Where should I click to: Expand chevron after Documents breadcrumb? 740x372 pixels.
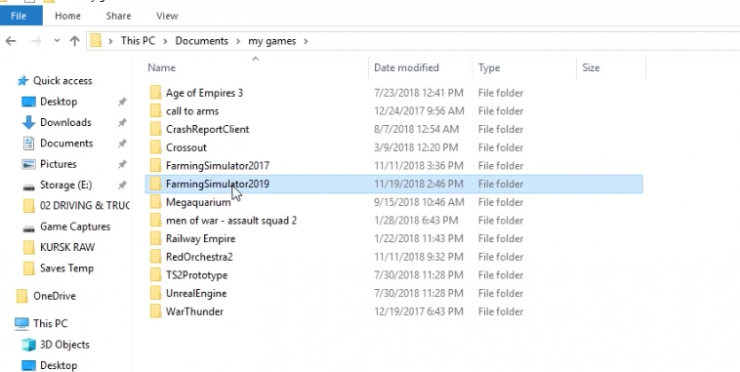(238, 41)
